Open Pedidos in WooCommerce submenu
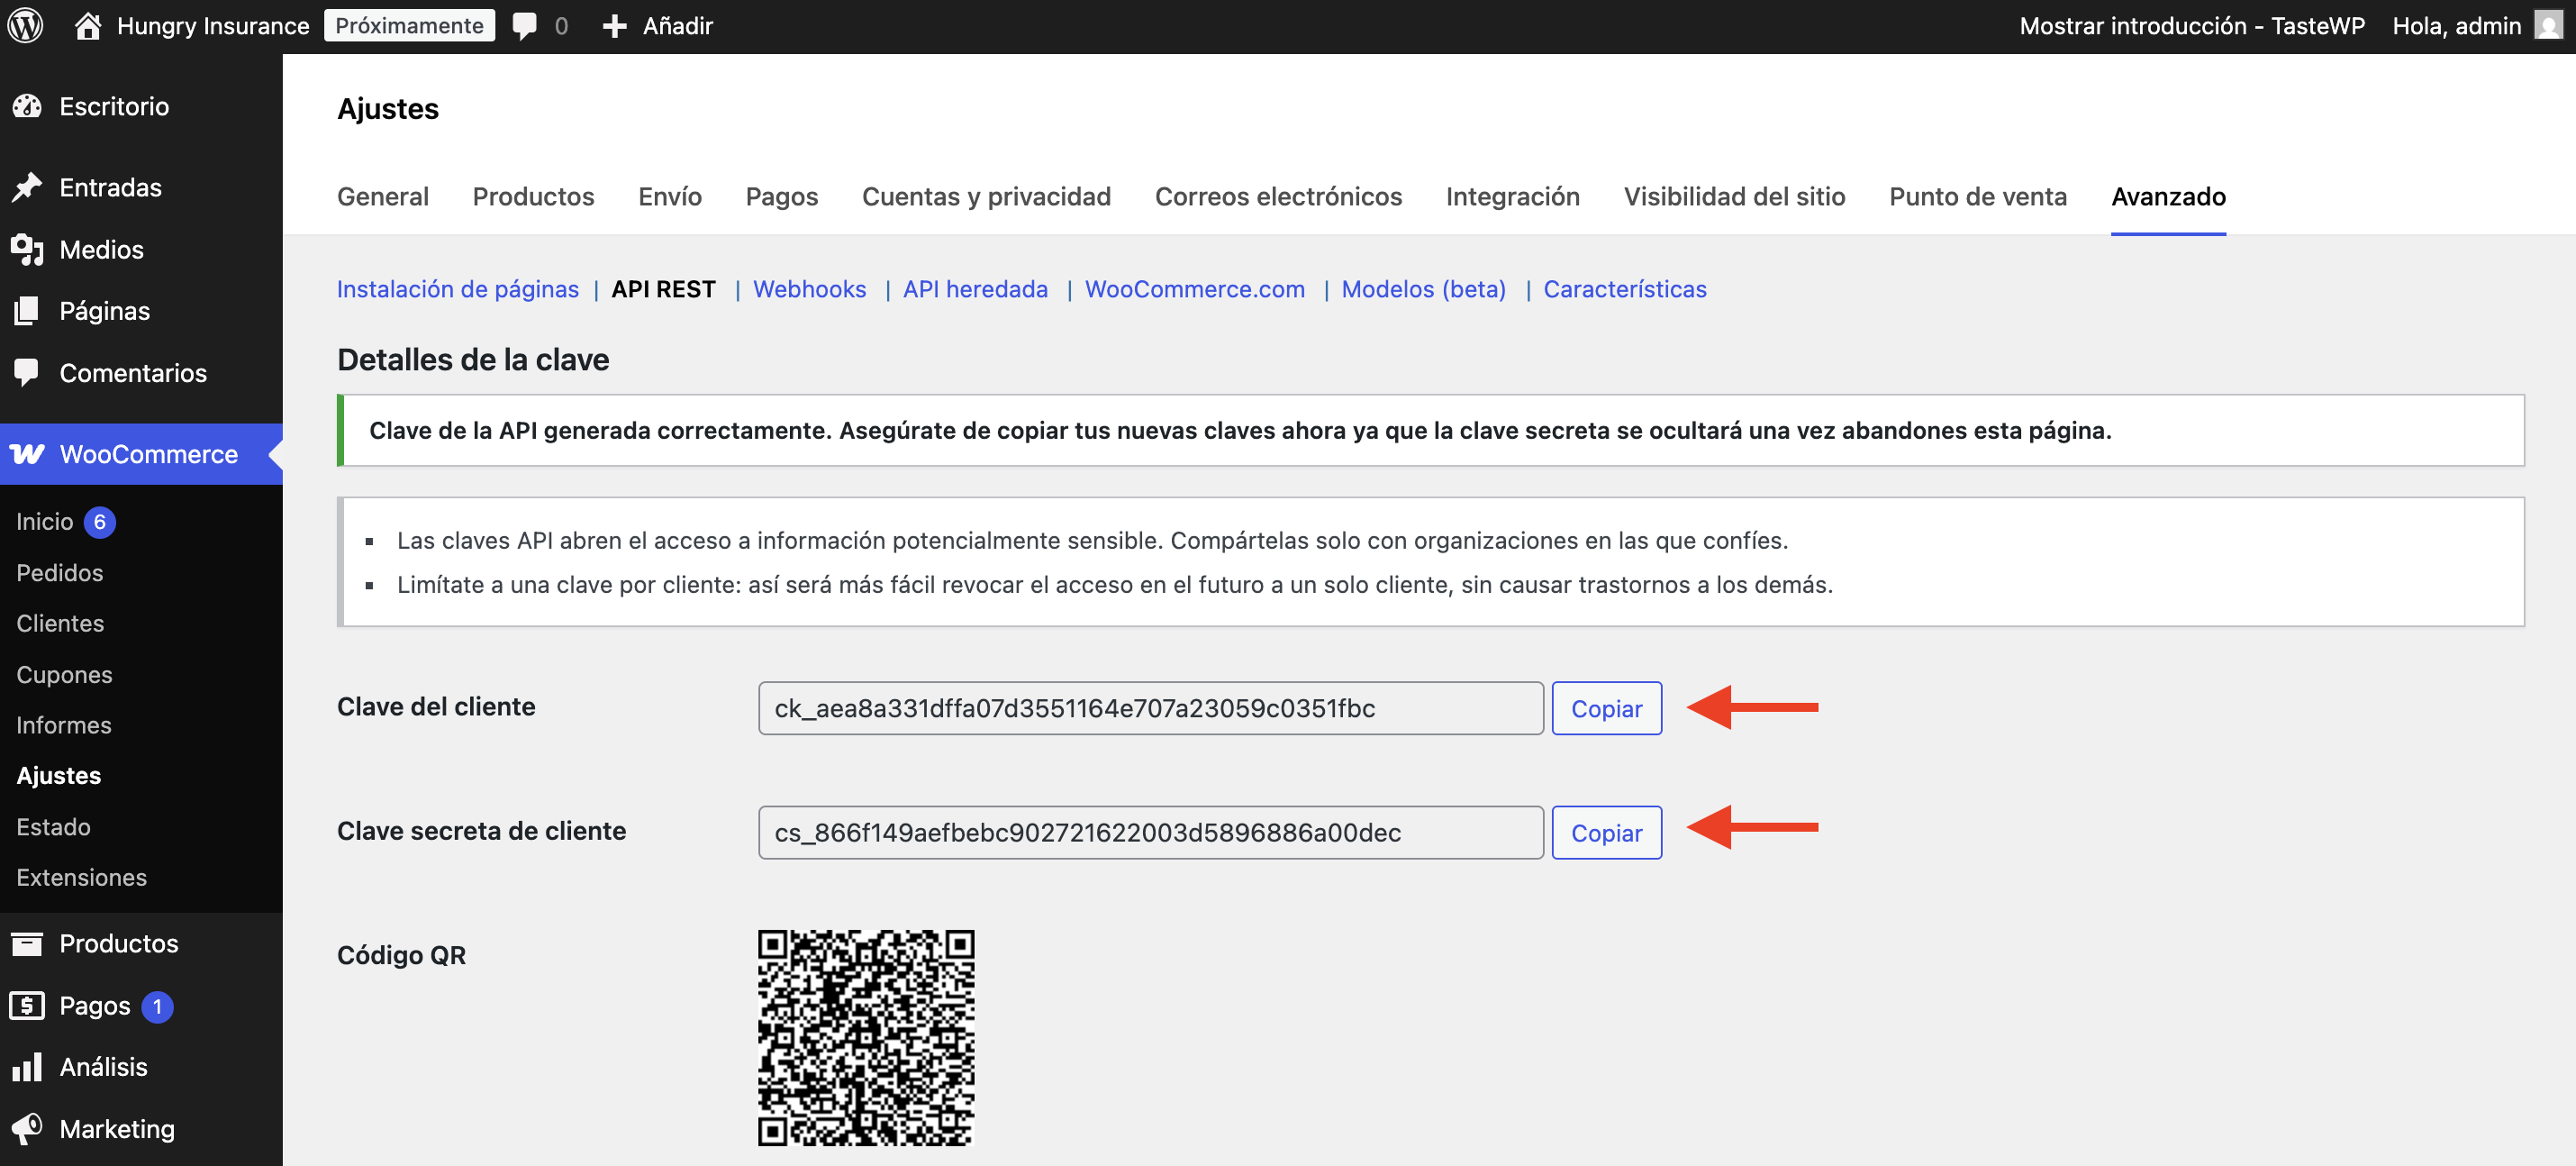Image resolution: width=2576 pixels, height=1166 pixels. (60, 572)
